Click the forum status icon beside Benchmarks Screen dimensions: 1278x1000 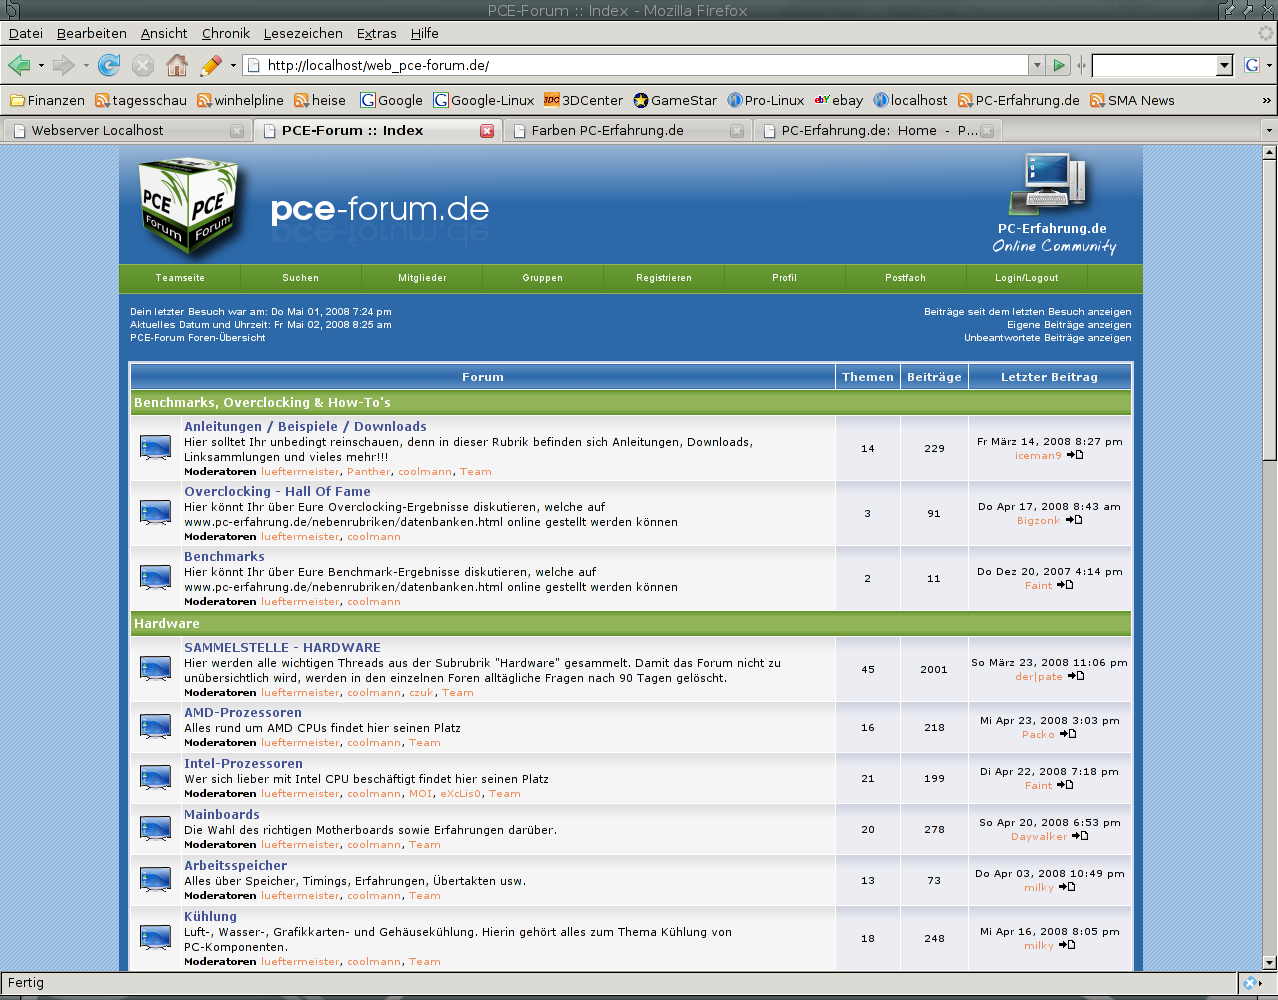pos(155,578)
